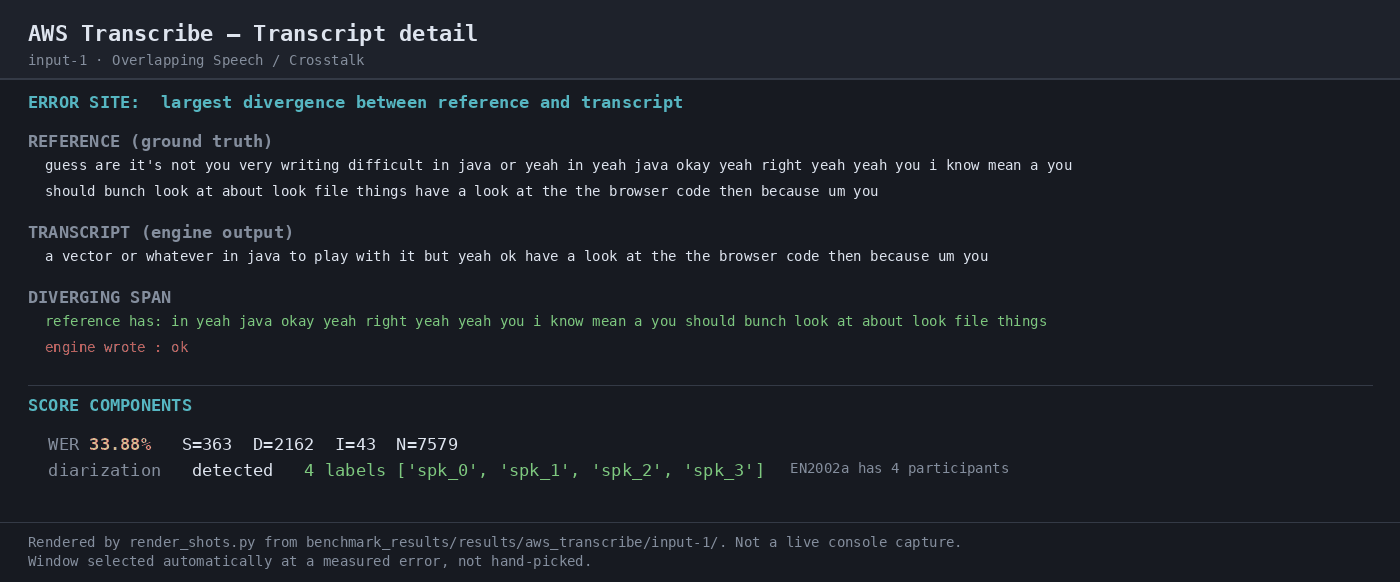
Task: Click the red 'engine wrote : ok' line
Action: (x=116, y=348)
